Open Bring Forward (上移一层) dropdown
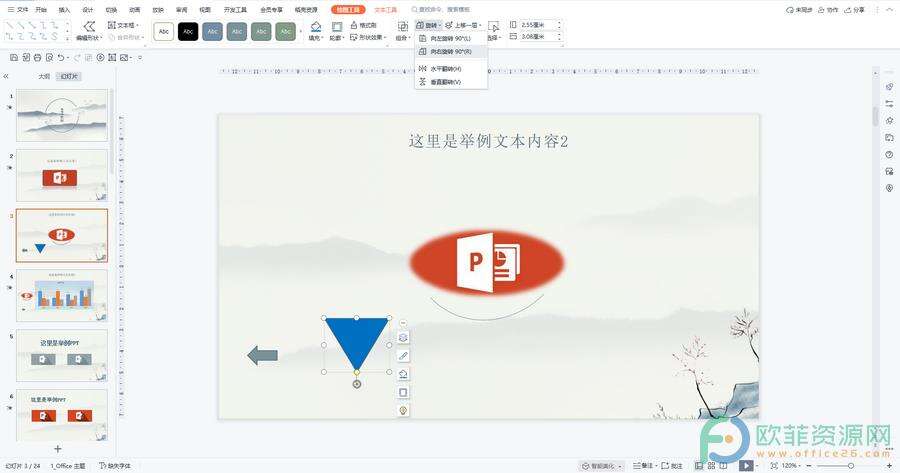The image size is (900, 473). pos(463,25)
